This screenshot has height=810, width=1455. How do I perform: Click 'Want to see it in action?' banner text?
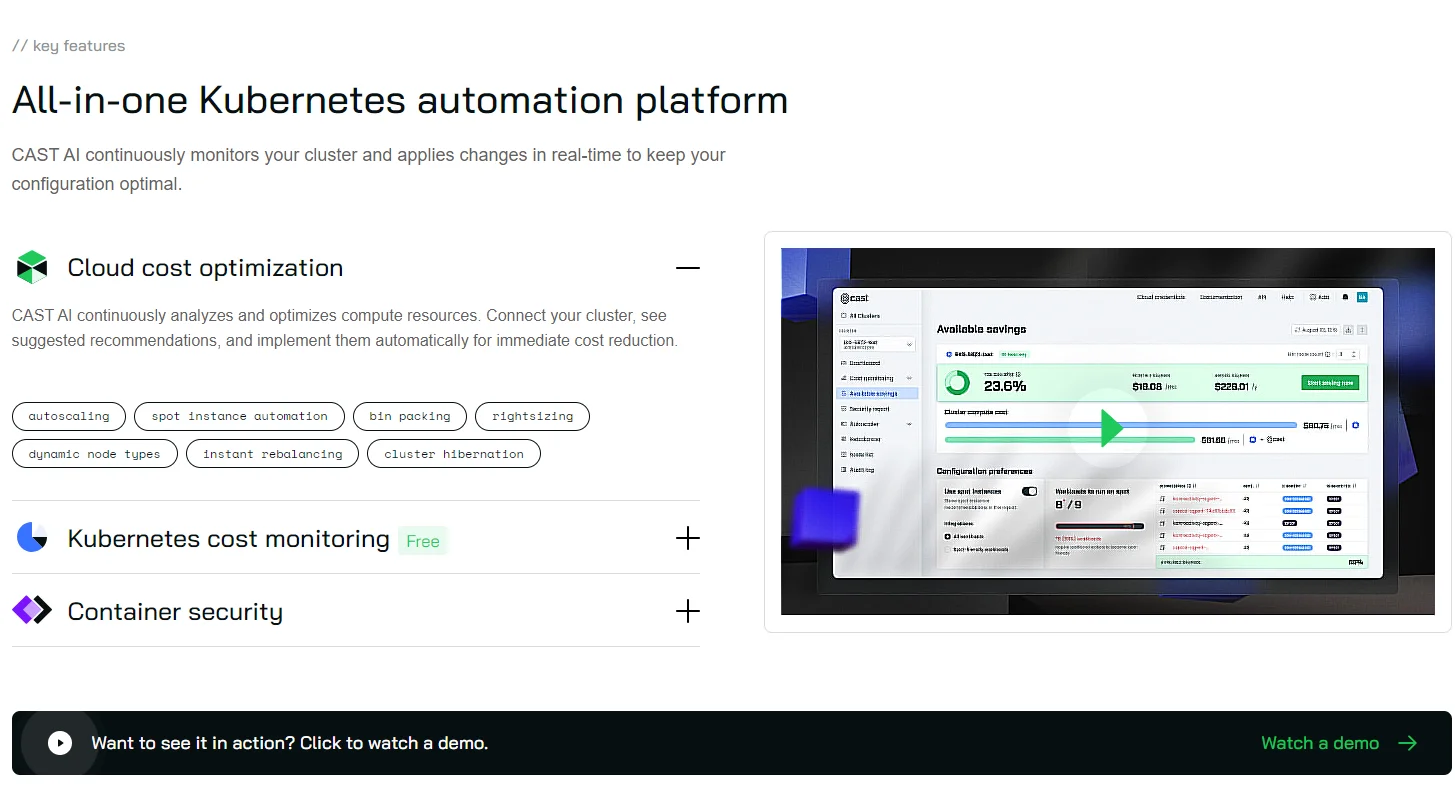[290, 743]
